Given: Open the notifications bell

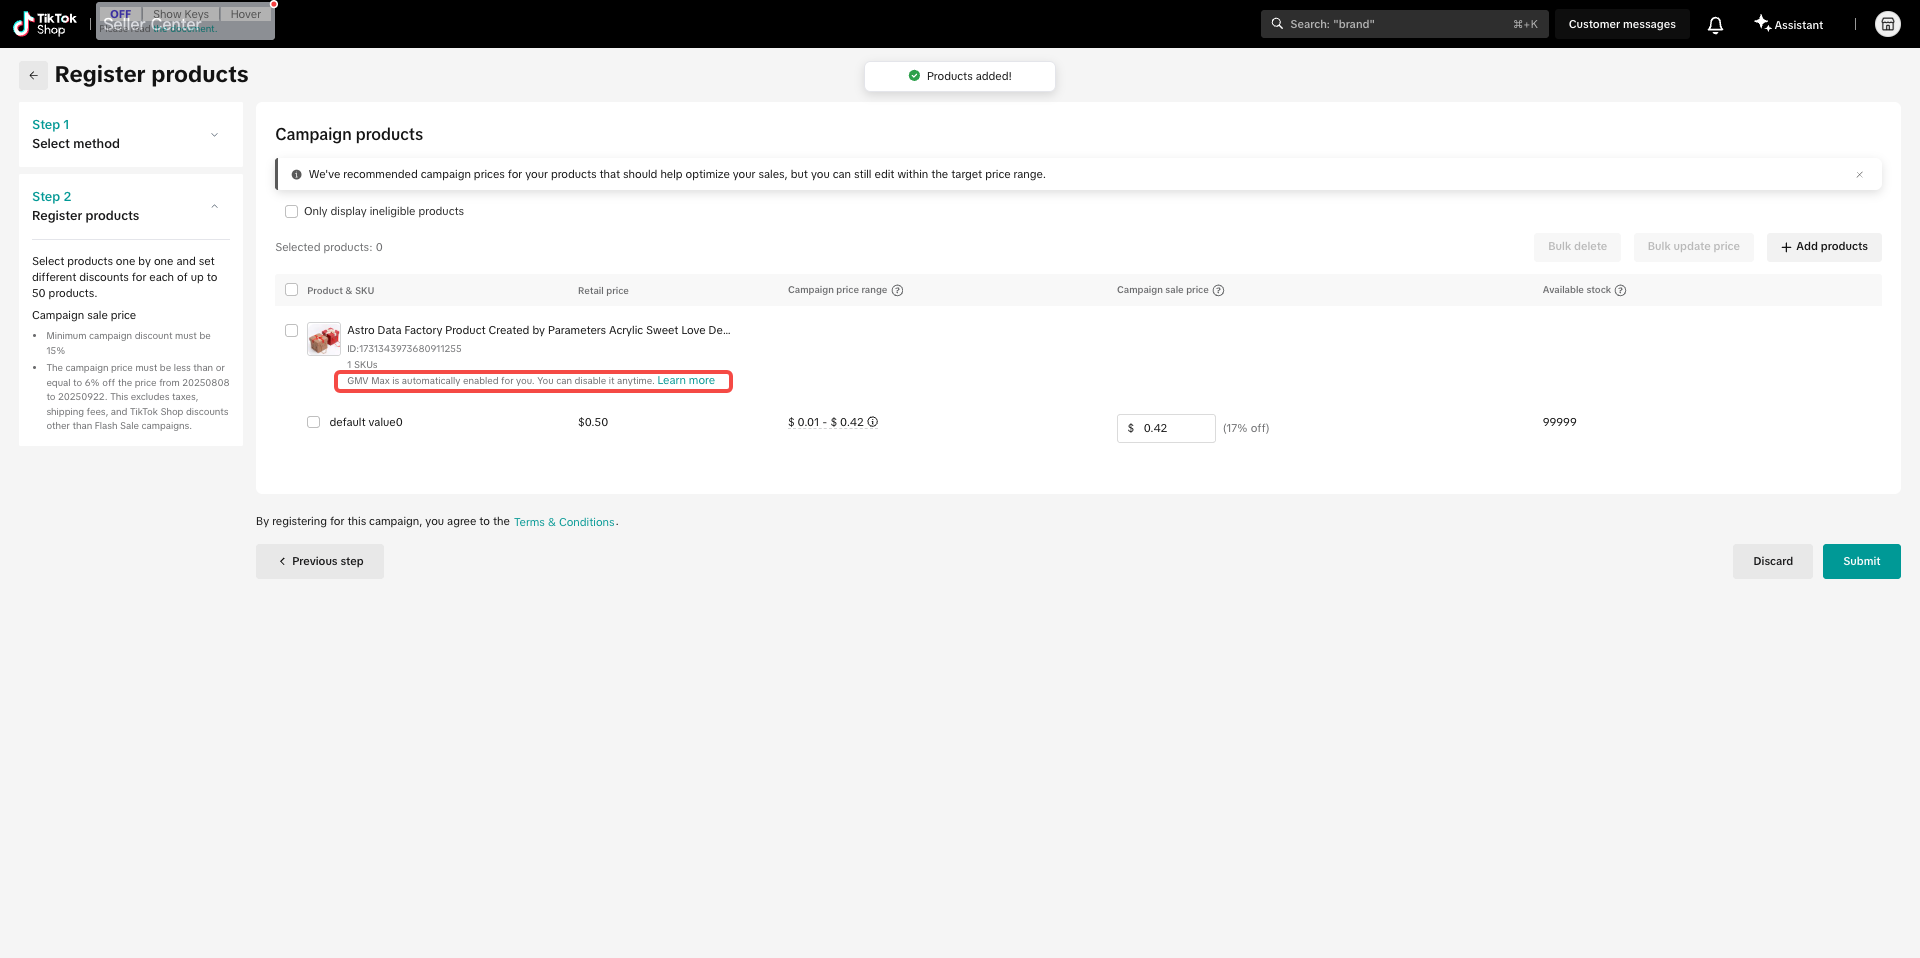Looking at the screenshot, I should click(1715, 25).
